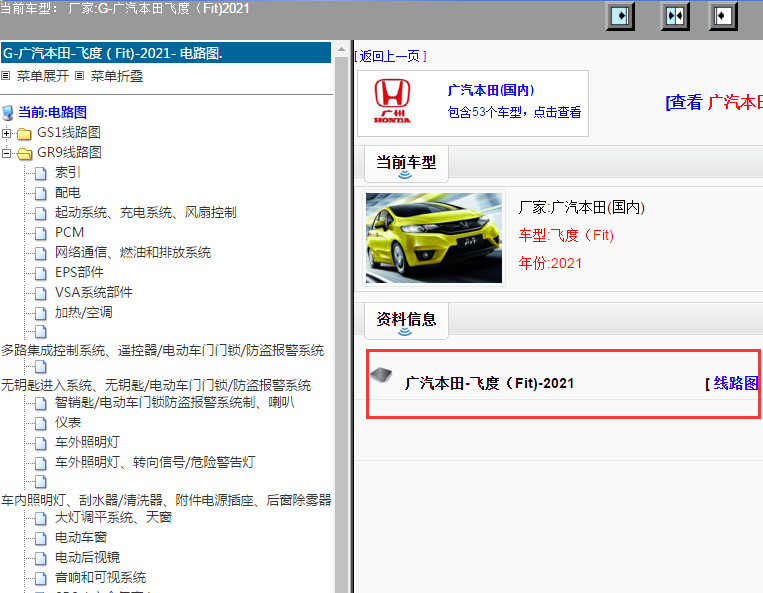Click the 菜单折叠 menu option
This screenshot has height=593, width=763.
point(117,76)
